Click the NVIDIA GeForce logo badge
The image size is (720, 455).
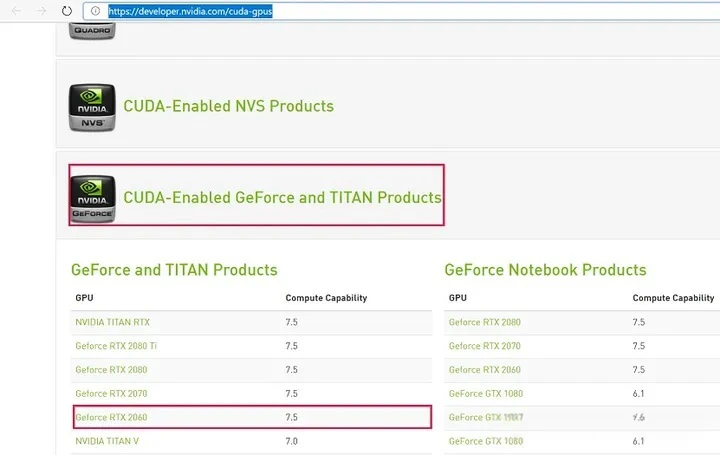[92, 198]
